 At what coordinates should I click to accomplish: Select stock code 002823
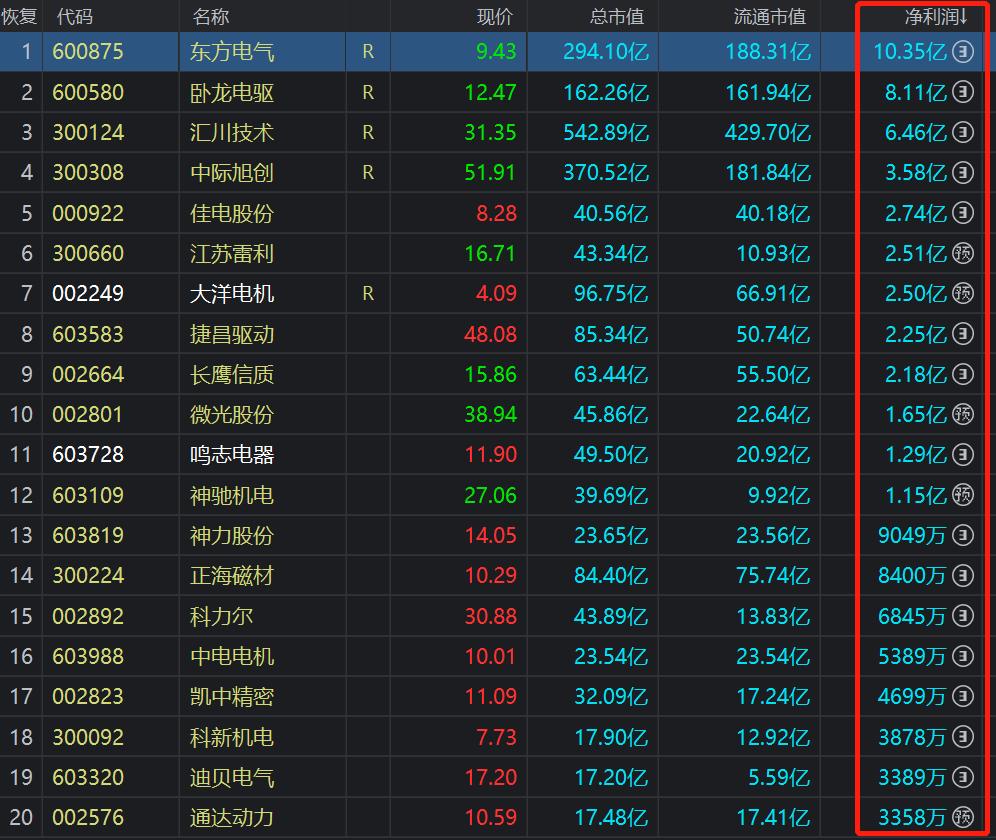point(88,696)
